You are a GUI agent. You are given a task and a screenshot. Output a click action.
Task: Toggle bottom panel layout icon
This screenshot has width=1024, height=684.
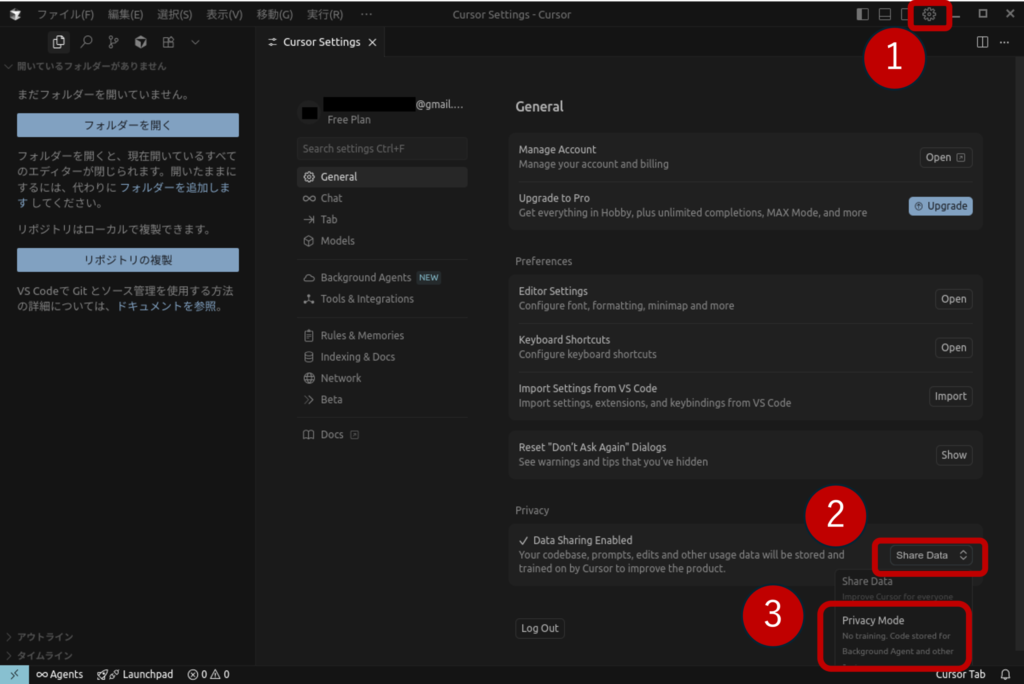884,14
